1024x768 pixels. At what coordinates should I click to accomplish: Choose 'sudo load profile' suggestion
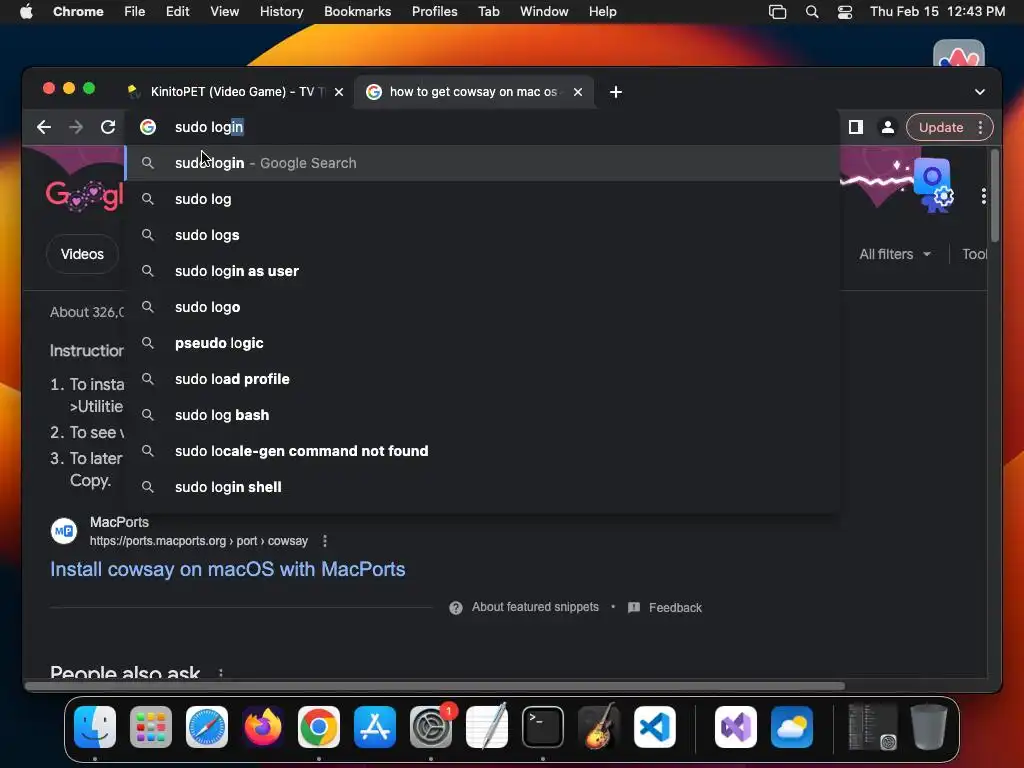pos(482,379)
